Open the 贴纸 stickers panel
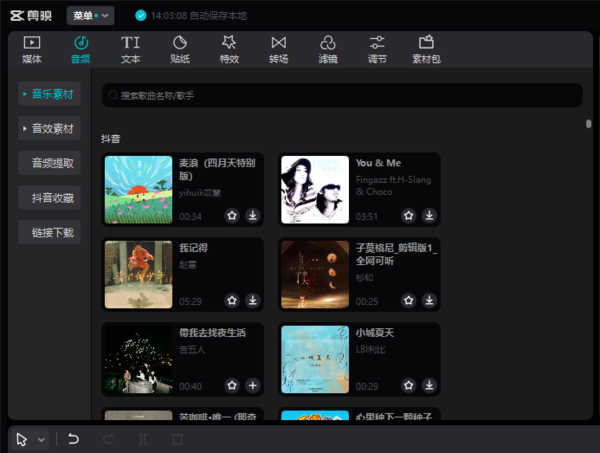The image size is (600, 453). (x=180, y=49)
